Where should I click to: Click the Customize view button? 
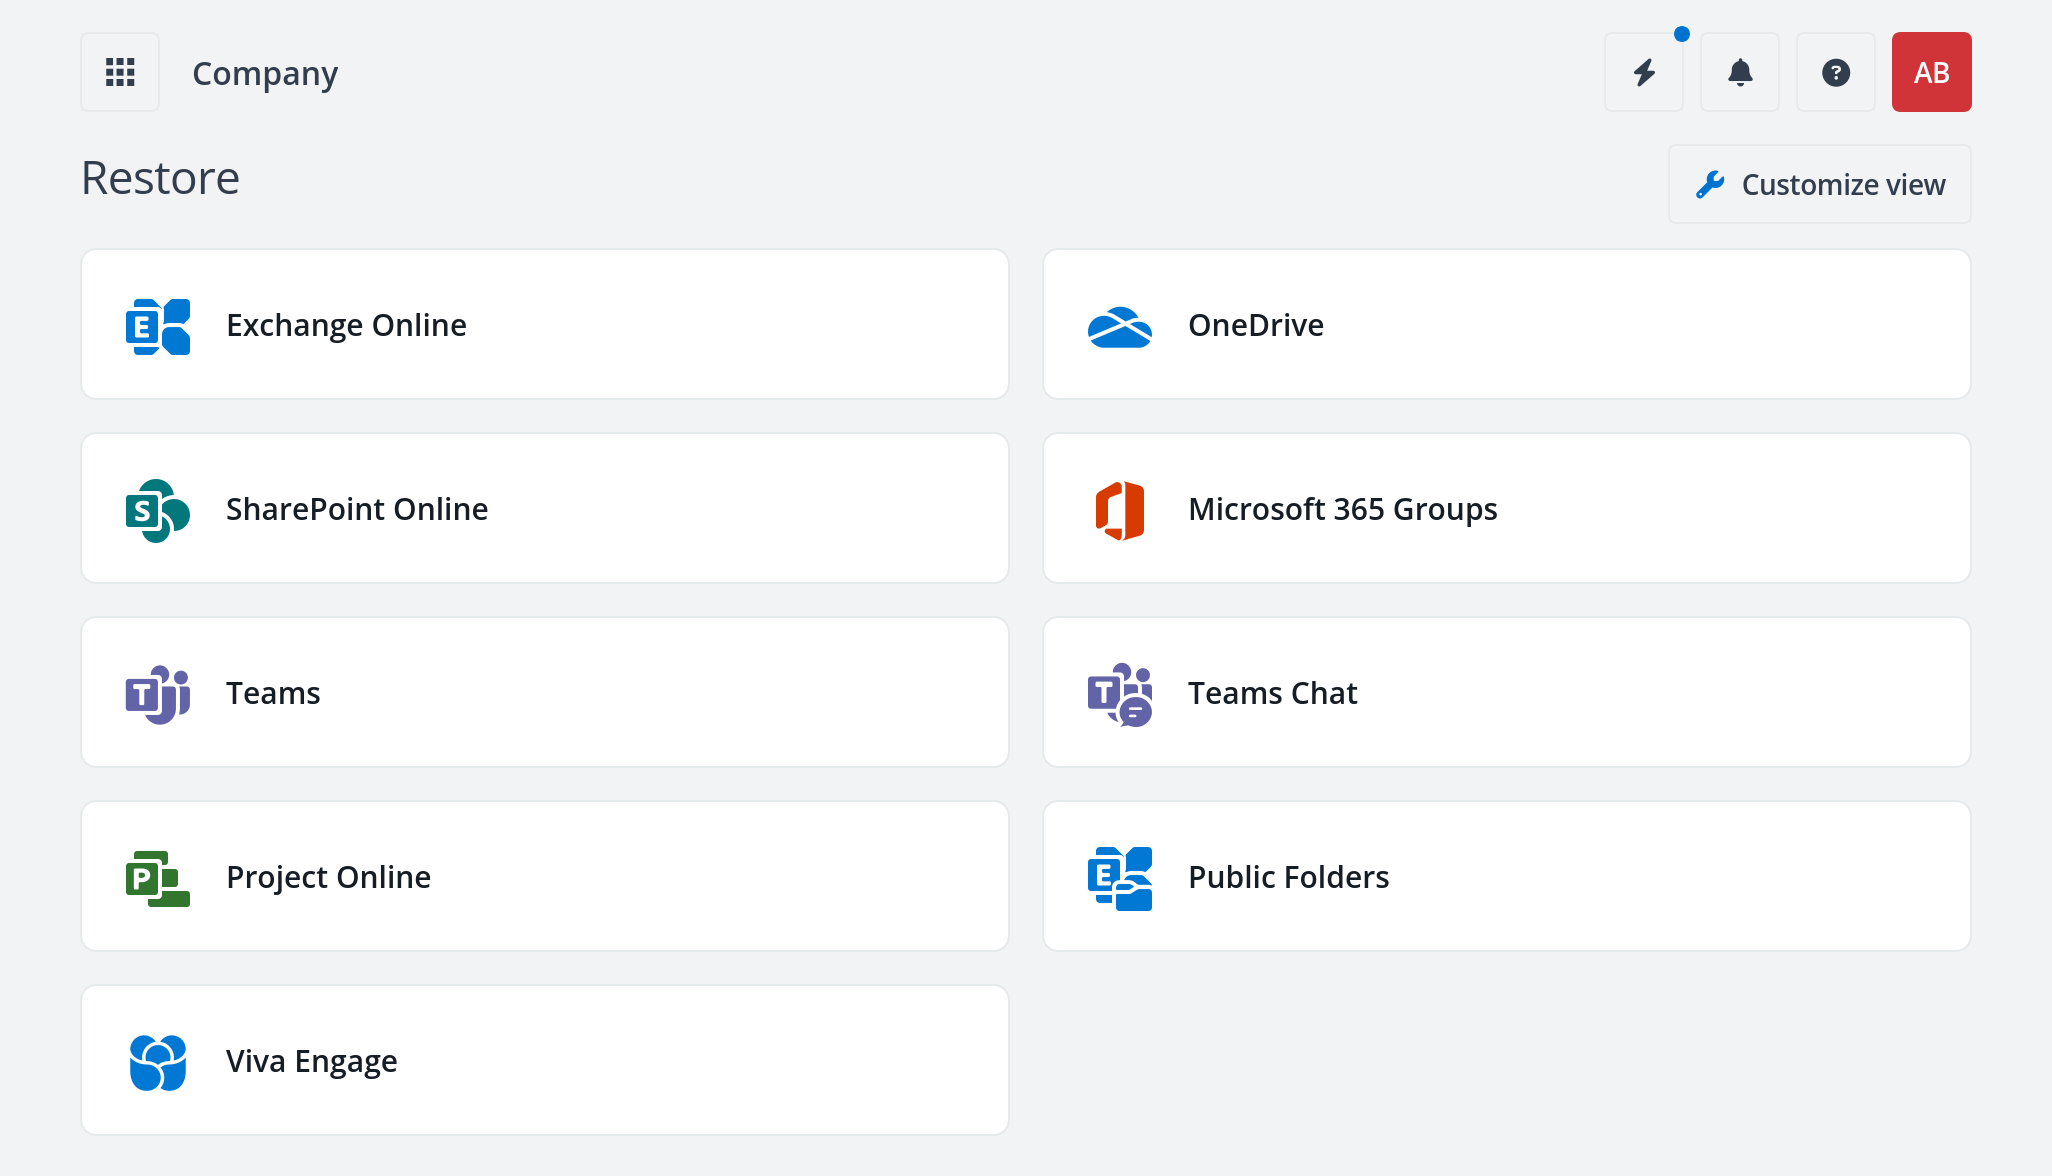[x=1820, y=184]
